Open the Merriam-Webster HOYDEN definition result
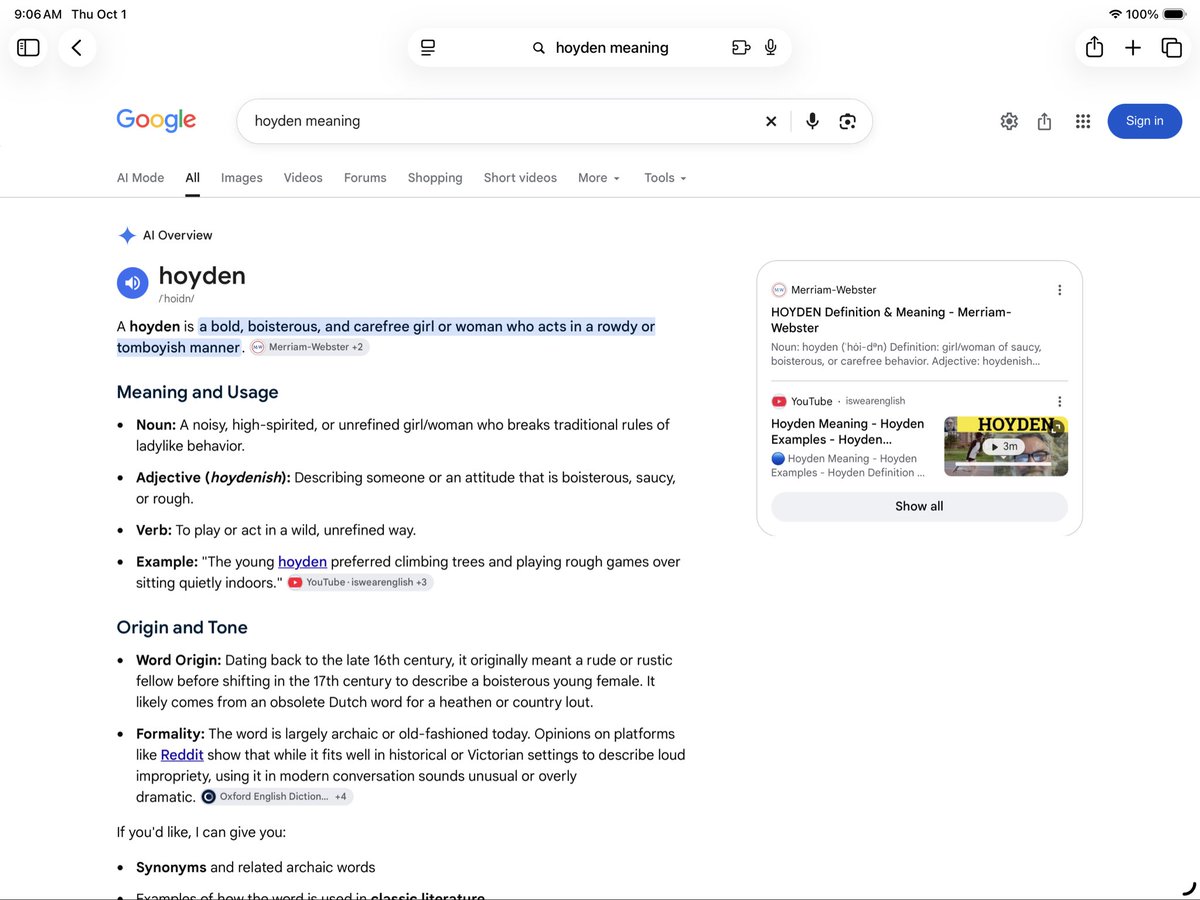Screen dimensions: 1200x900 tap(891, 320)
